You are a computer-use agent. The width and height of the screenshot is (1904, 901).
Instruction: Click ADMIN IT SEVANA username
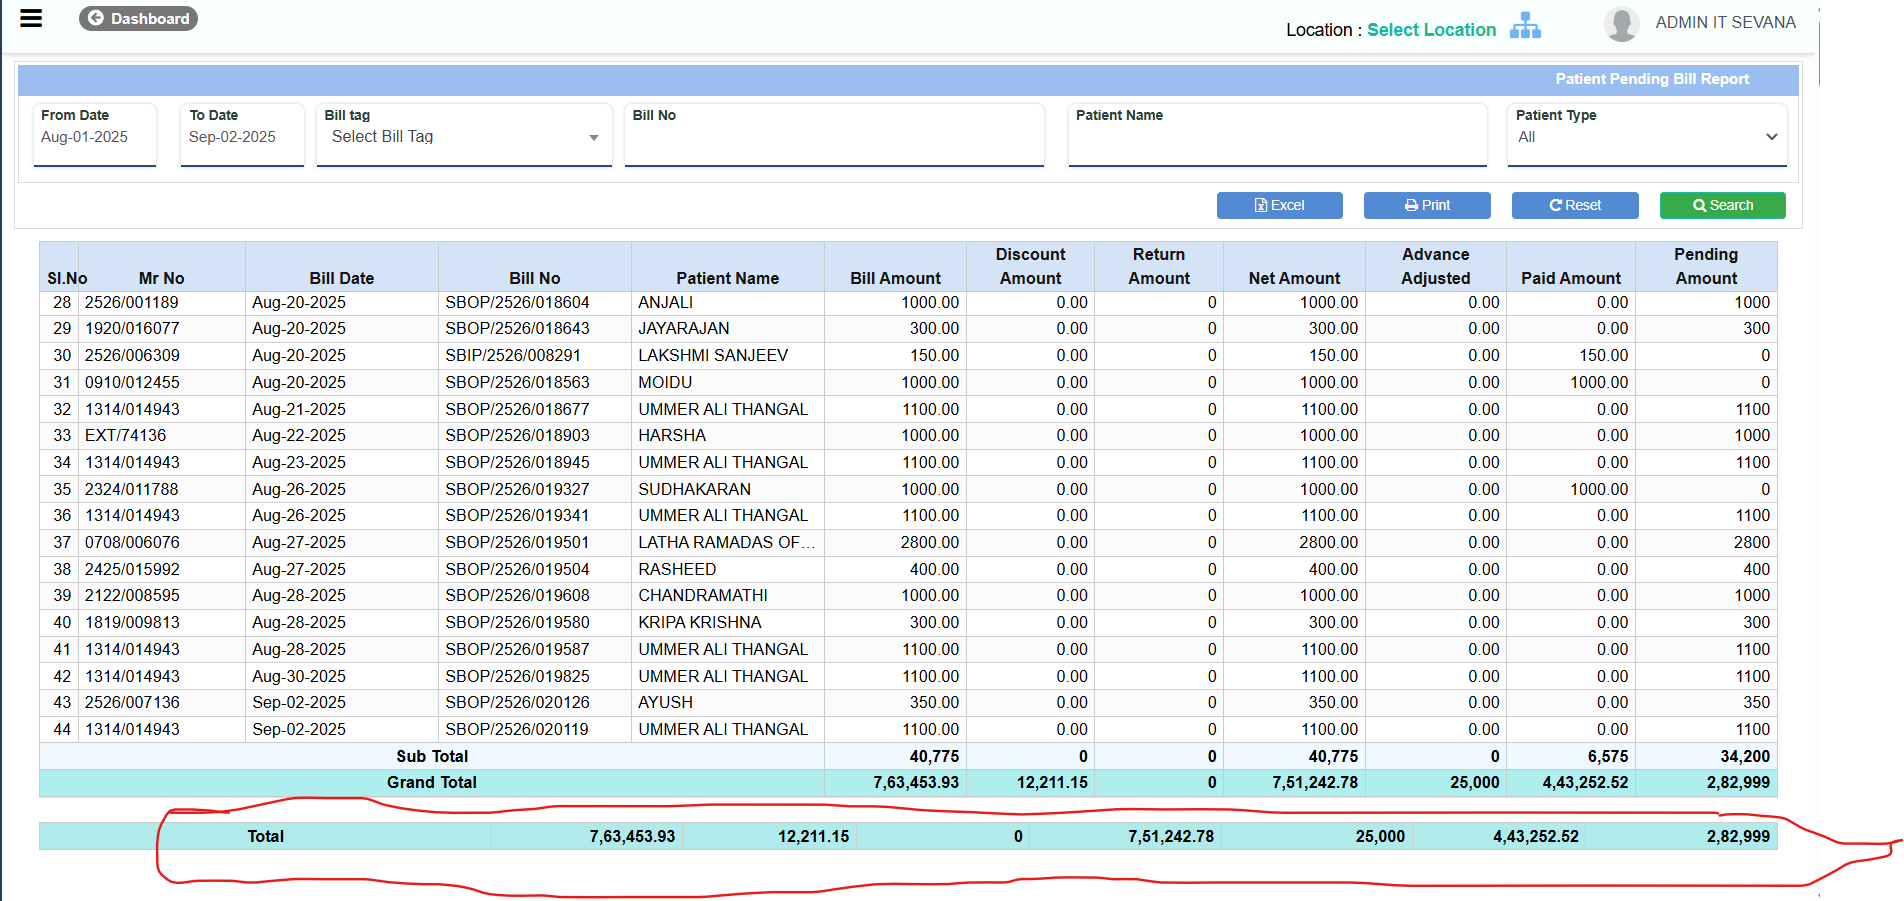pos(1725,22)
